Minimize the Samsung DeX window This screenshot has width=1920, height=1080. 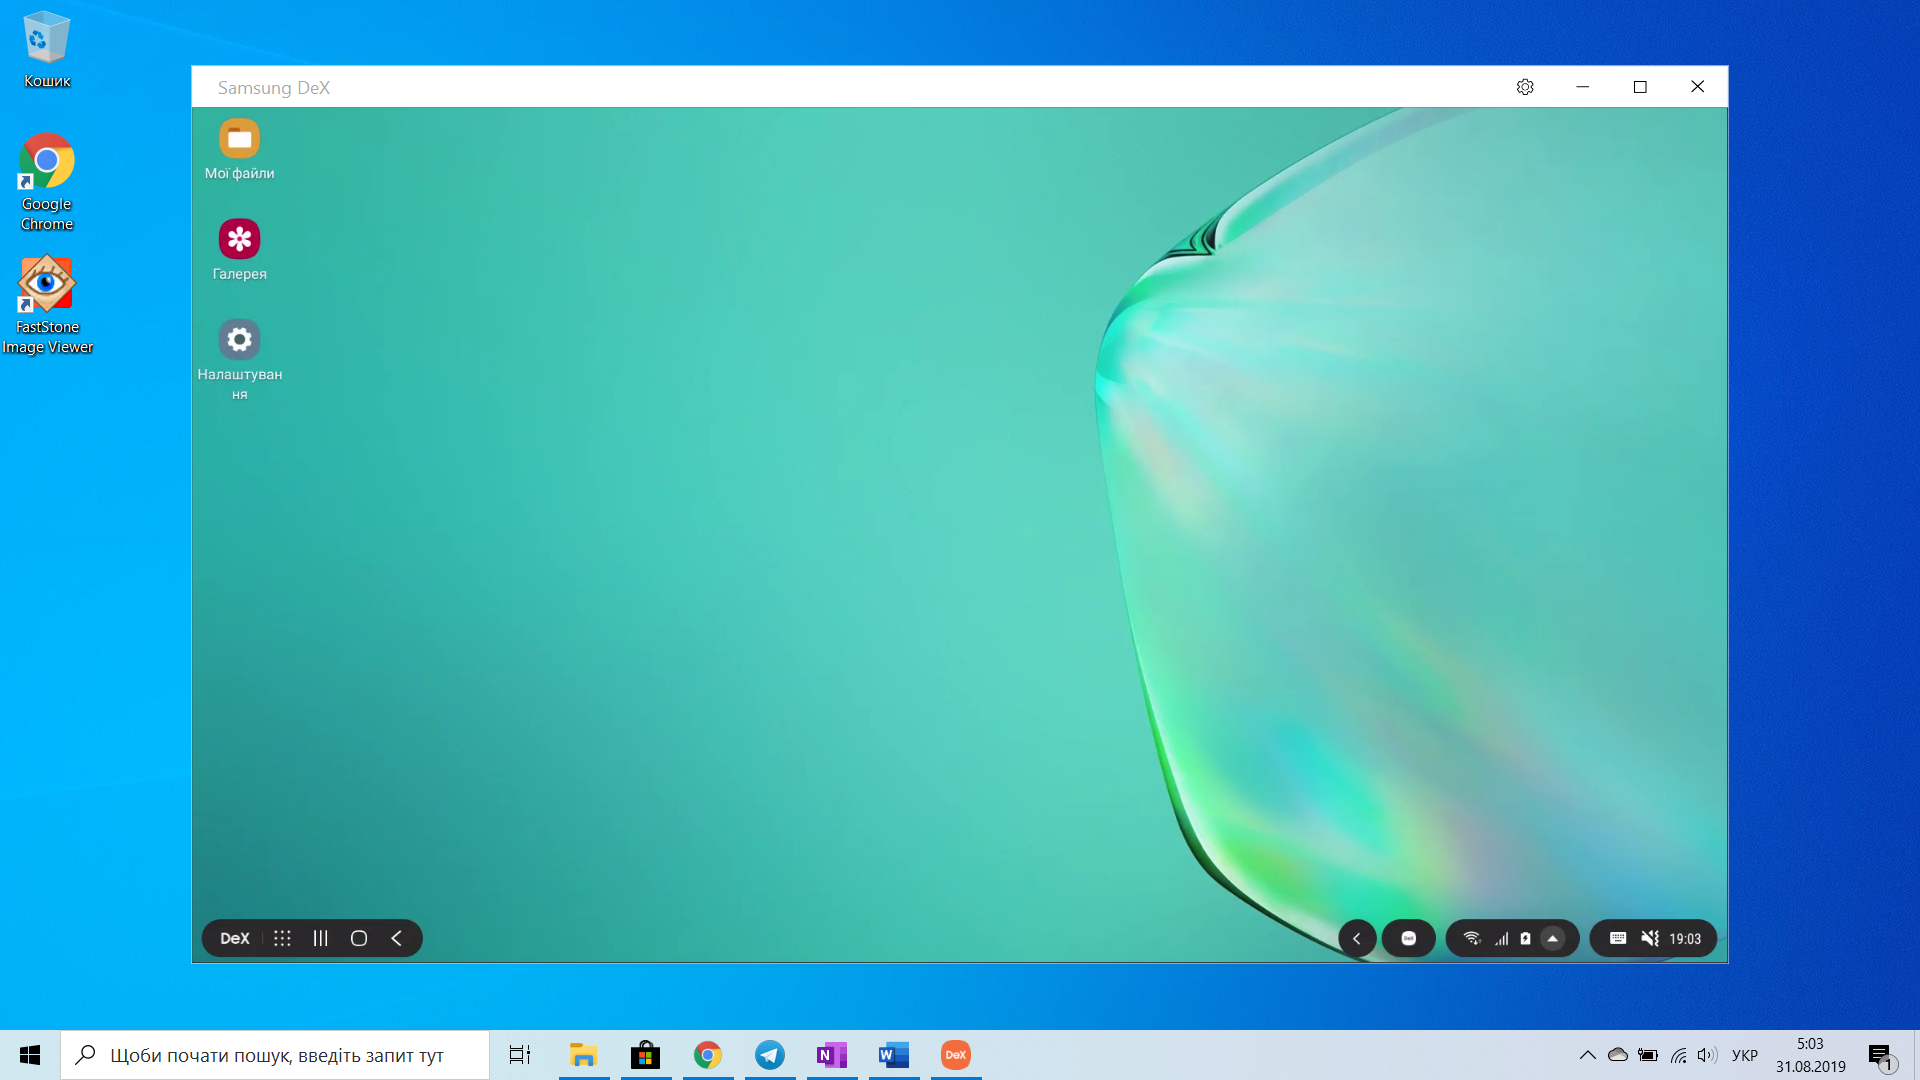(1582, 87)
